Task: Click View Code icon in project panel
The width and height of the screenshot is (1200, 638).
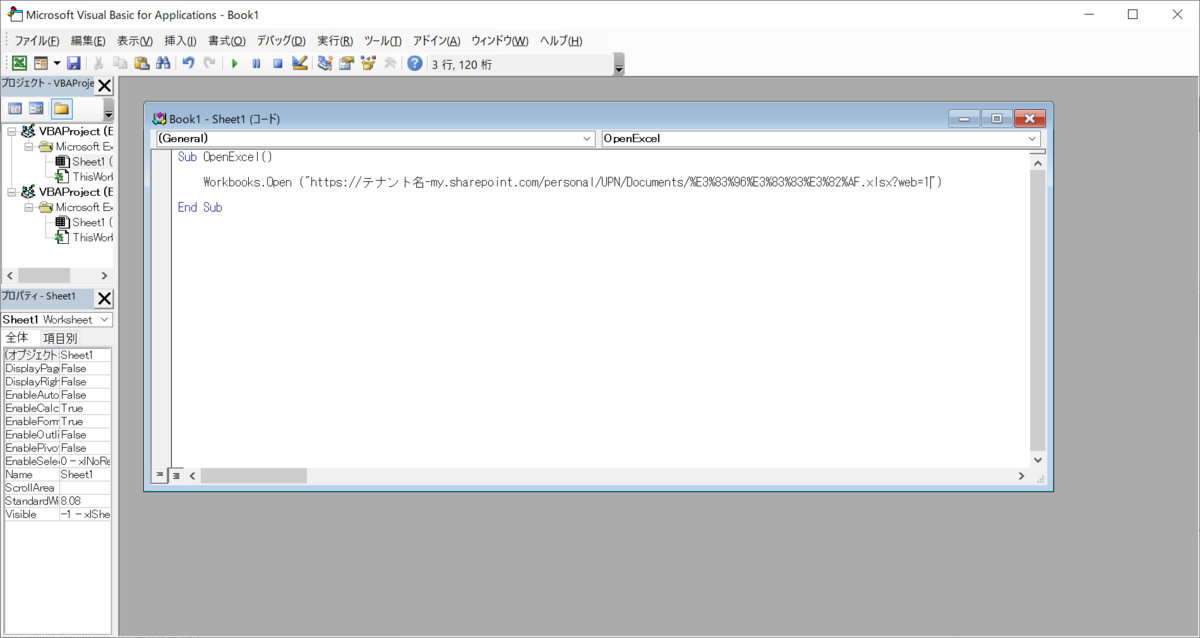Action: (x=15, y=108)
